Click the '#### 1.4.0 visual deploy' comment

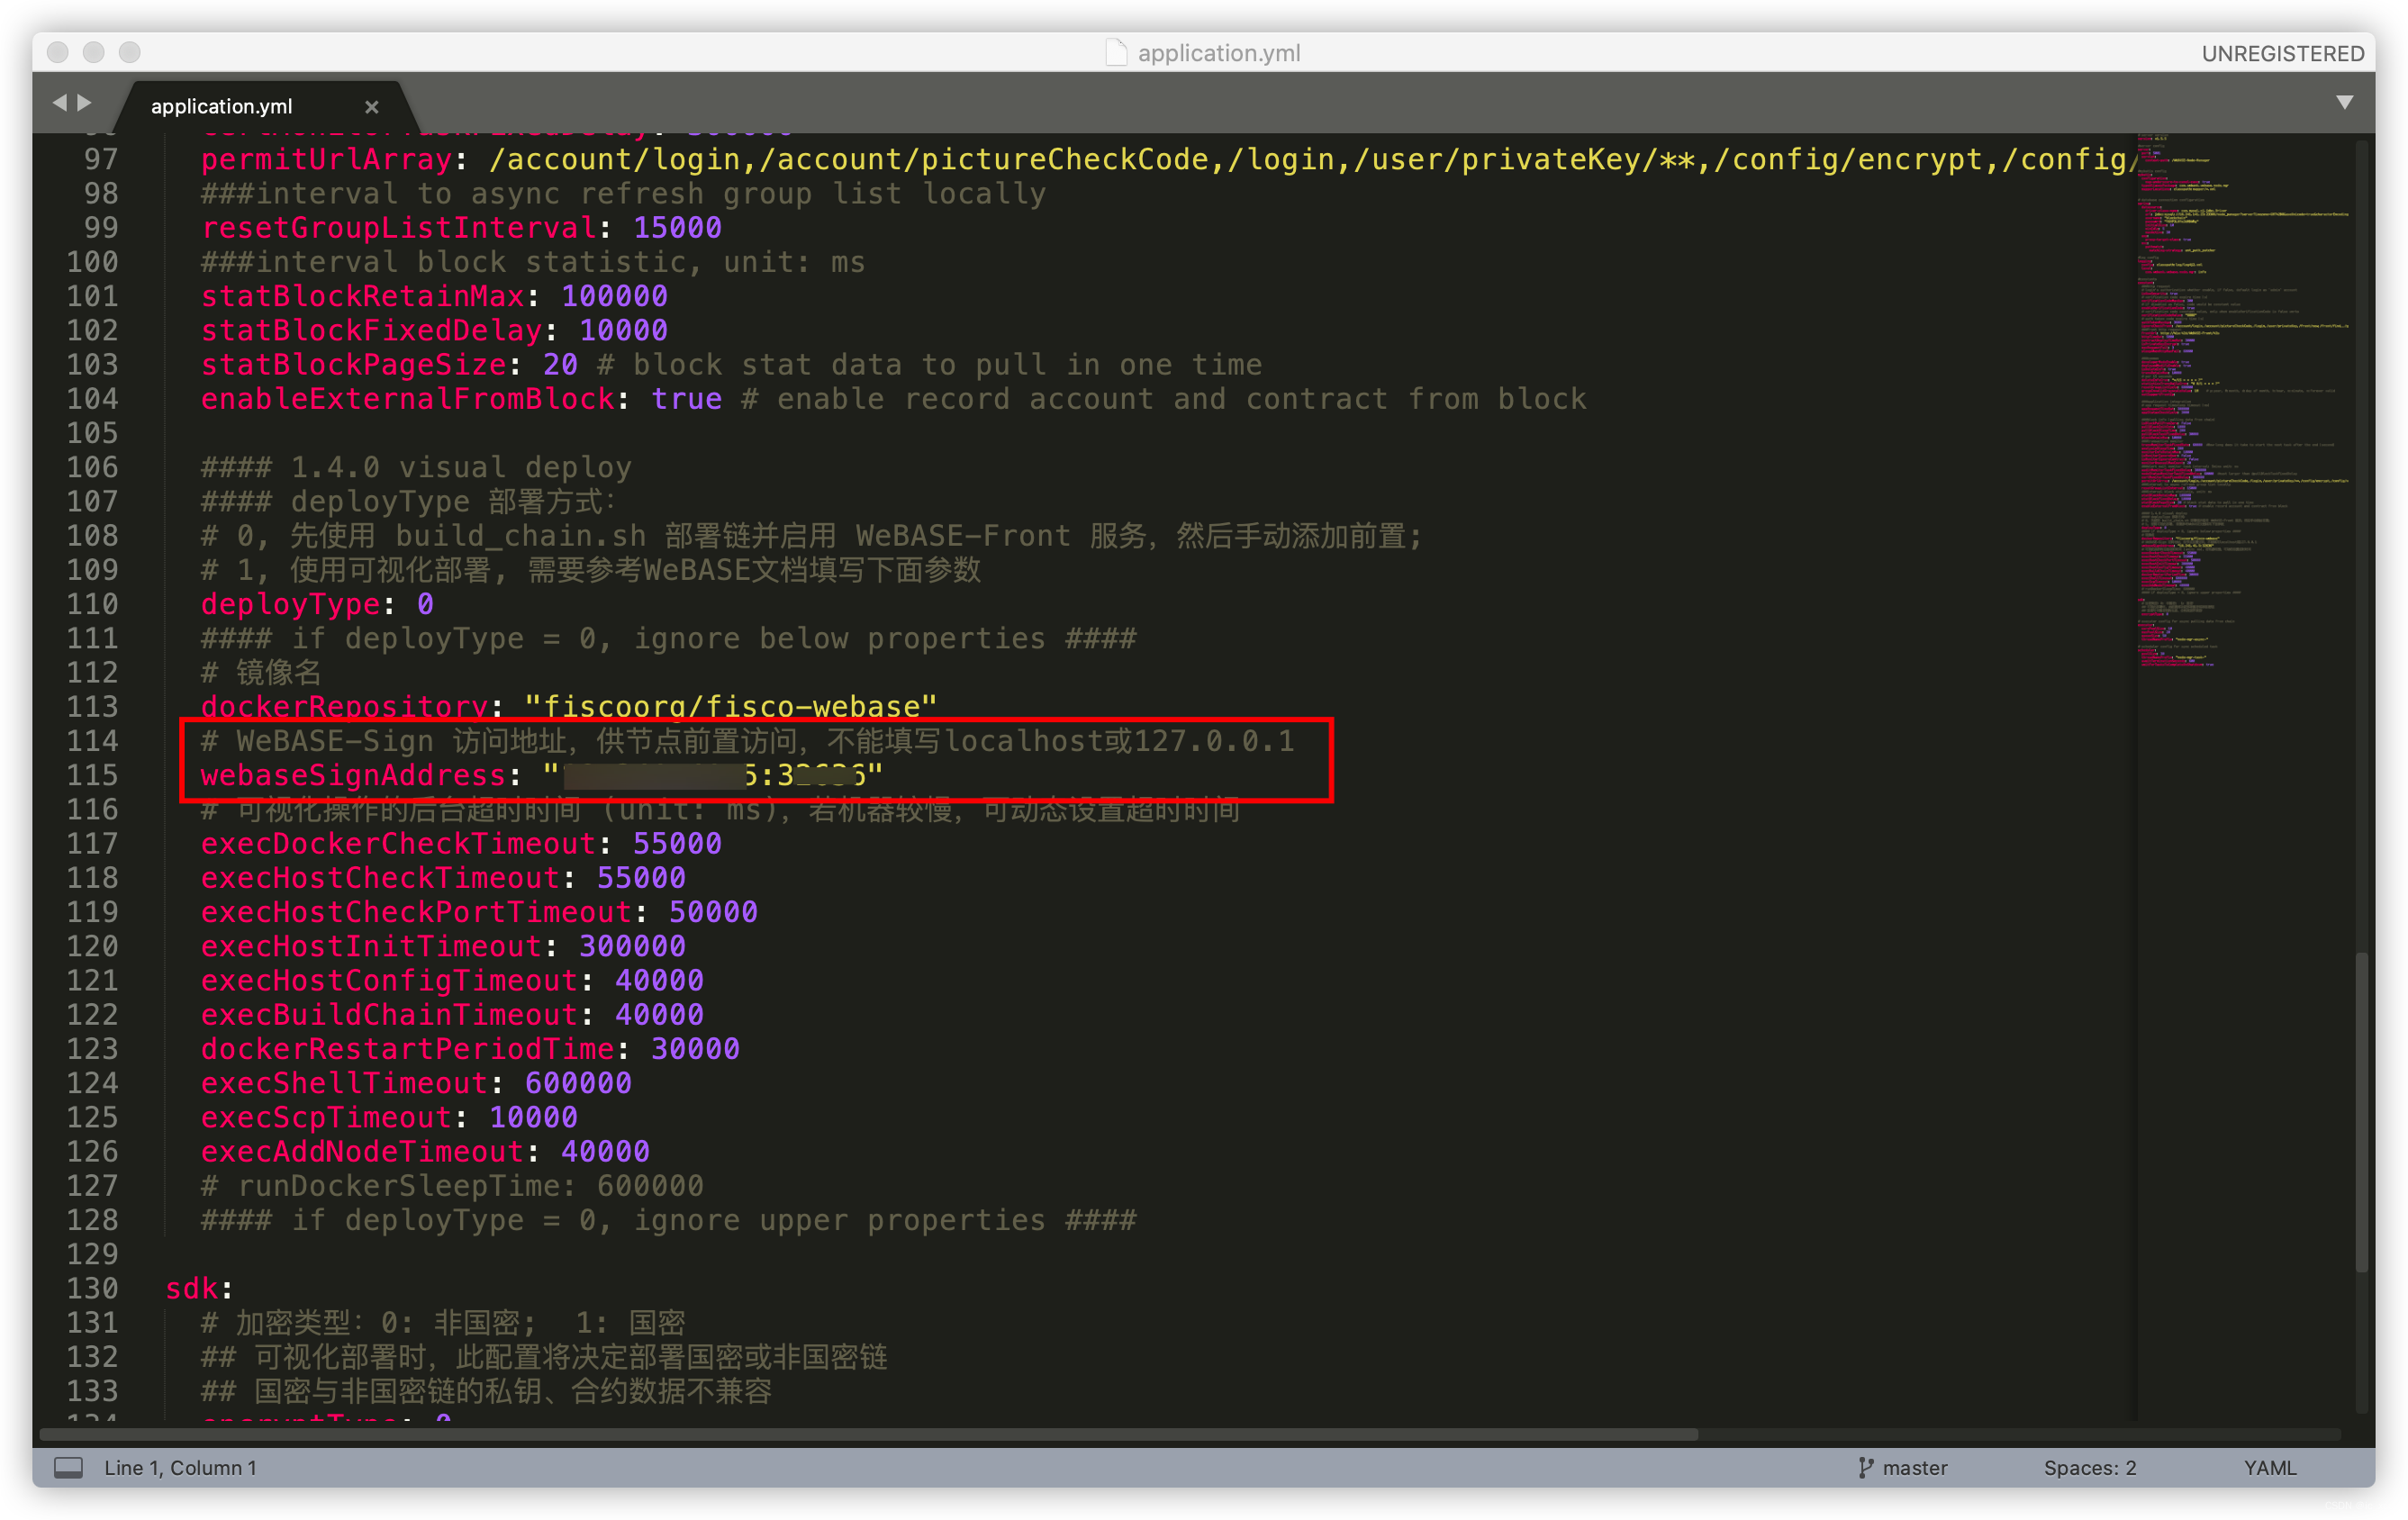(x=416, y=467)
